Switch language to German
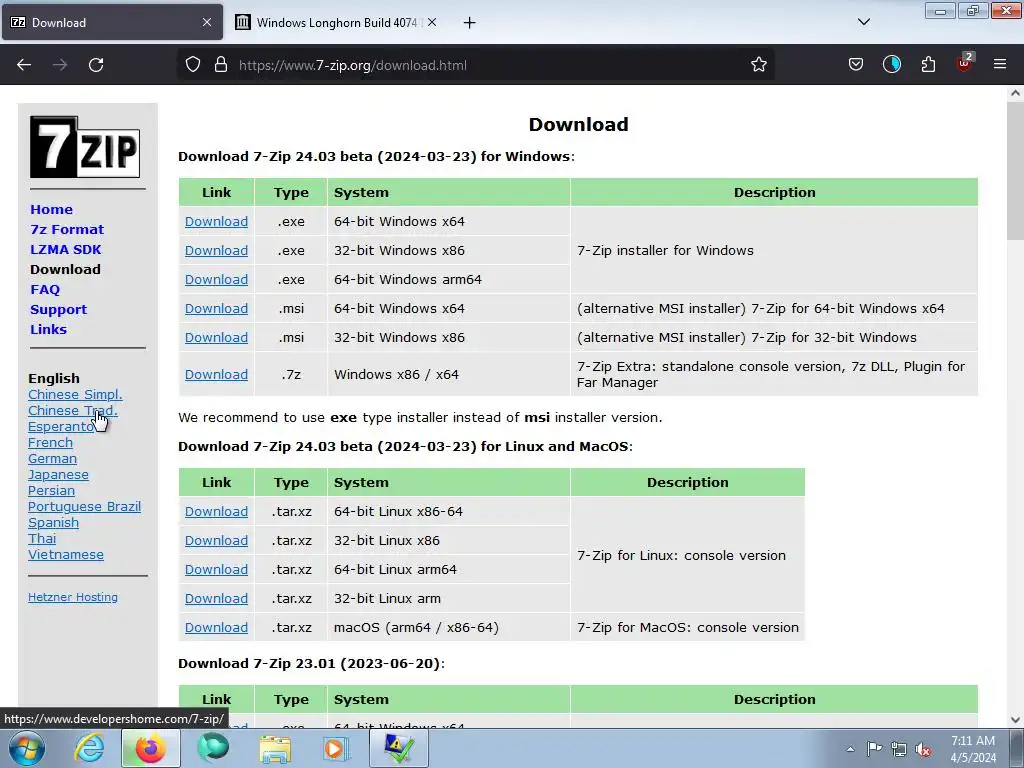The image size is (1024, 768). pos(52,458)
